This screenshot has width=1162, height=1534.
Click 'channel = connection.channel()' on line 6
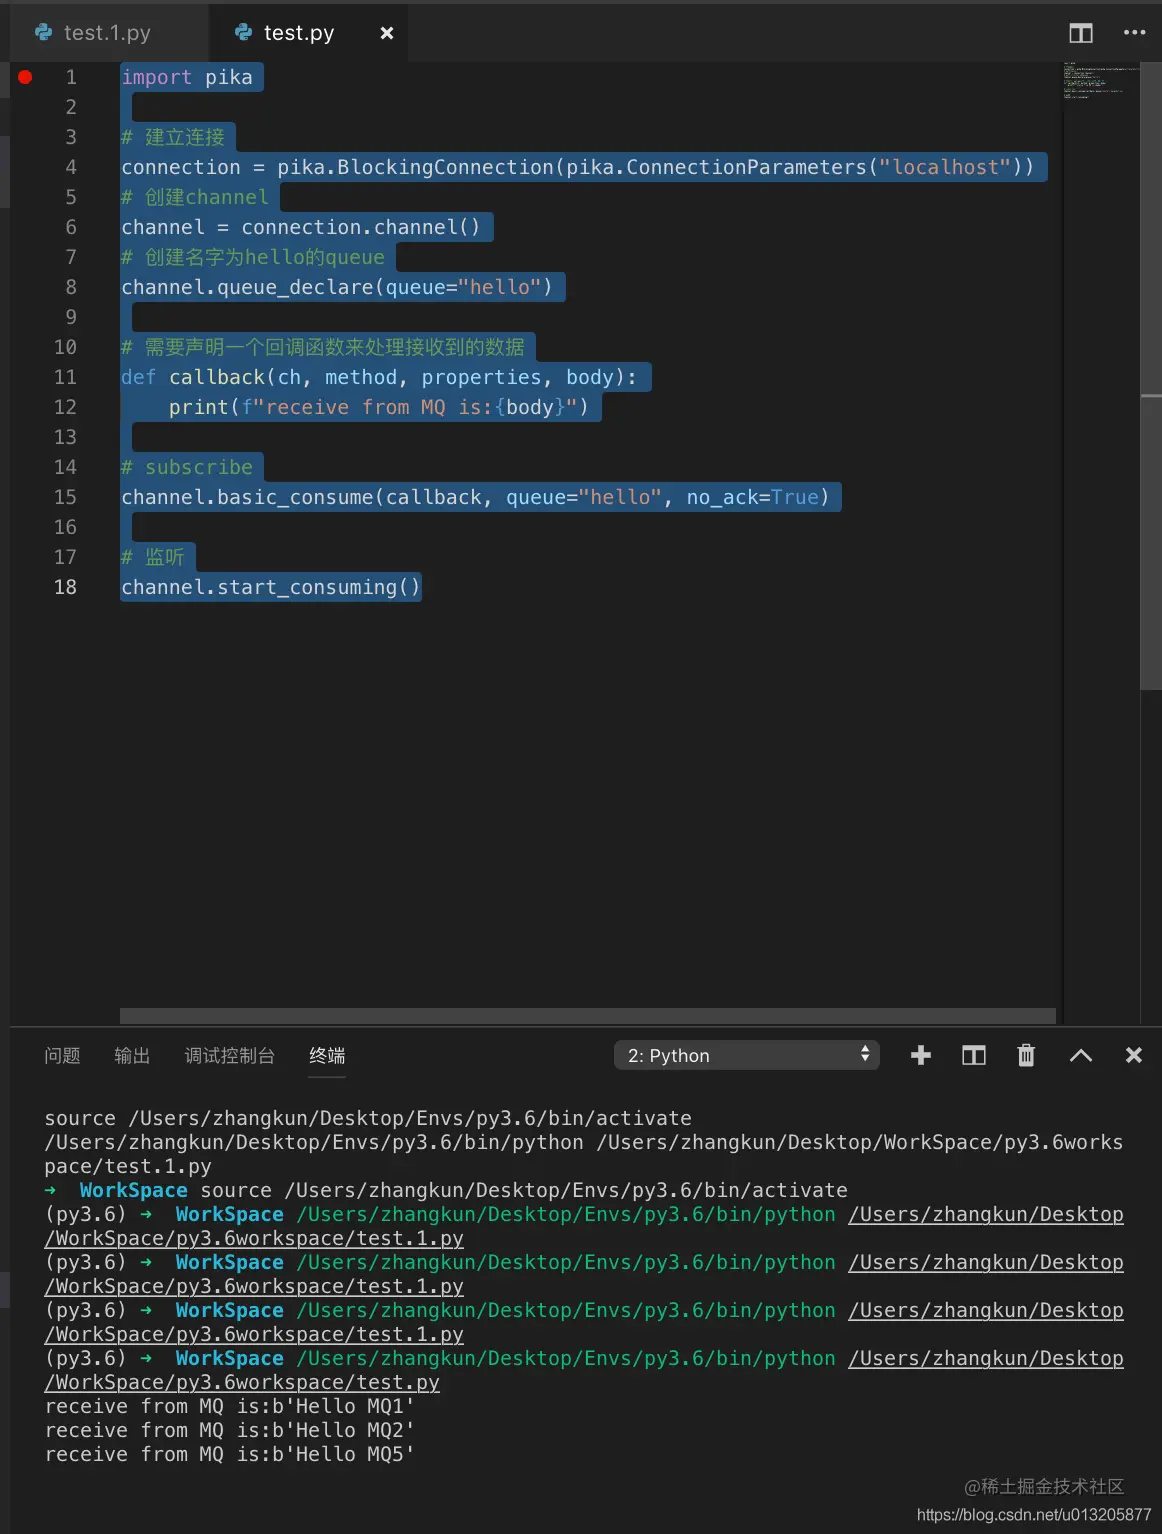[x=301, y=227]
